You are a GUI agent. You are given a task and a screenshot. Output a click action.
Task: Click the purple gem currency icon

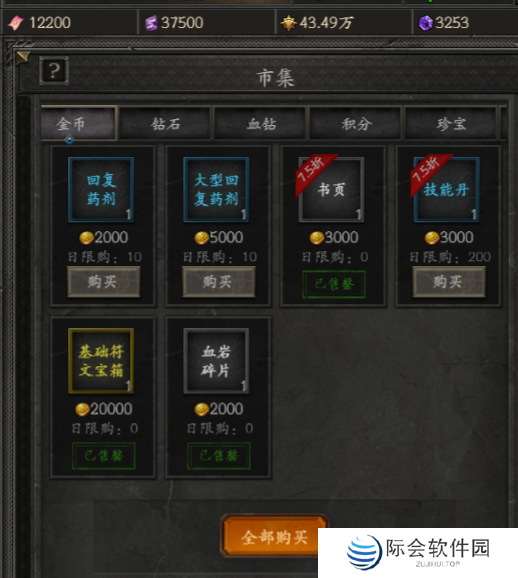tap(425, 23)
